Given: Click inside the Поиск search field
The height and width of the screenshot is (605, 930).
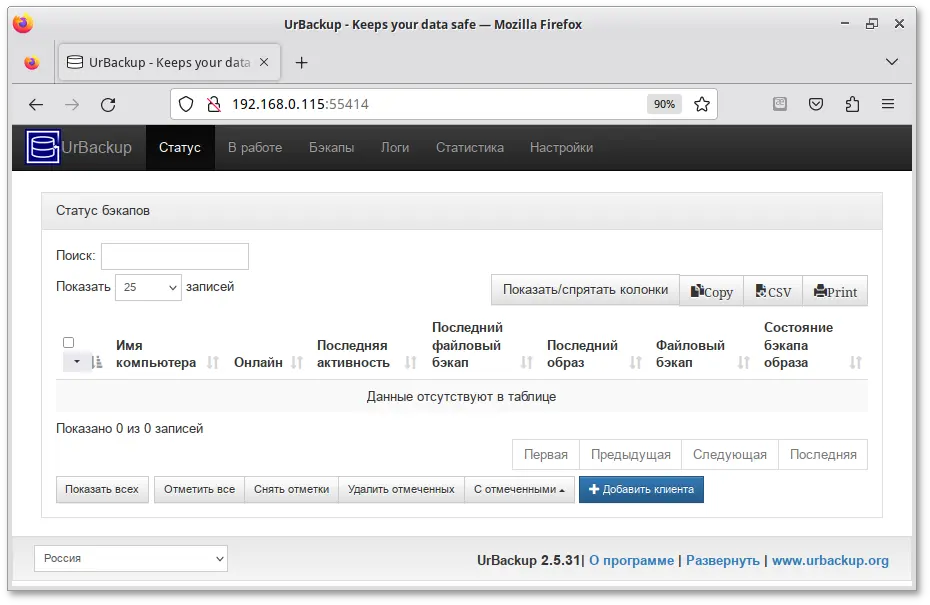Looking at the screenshot, I should coord(175,256).
